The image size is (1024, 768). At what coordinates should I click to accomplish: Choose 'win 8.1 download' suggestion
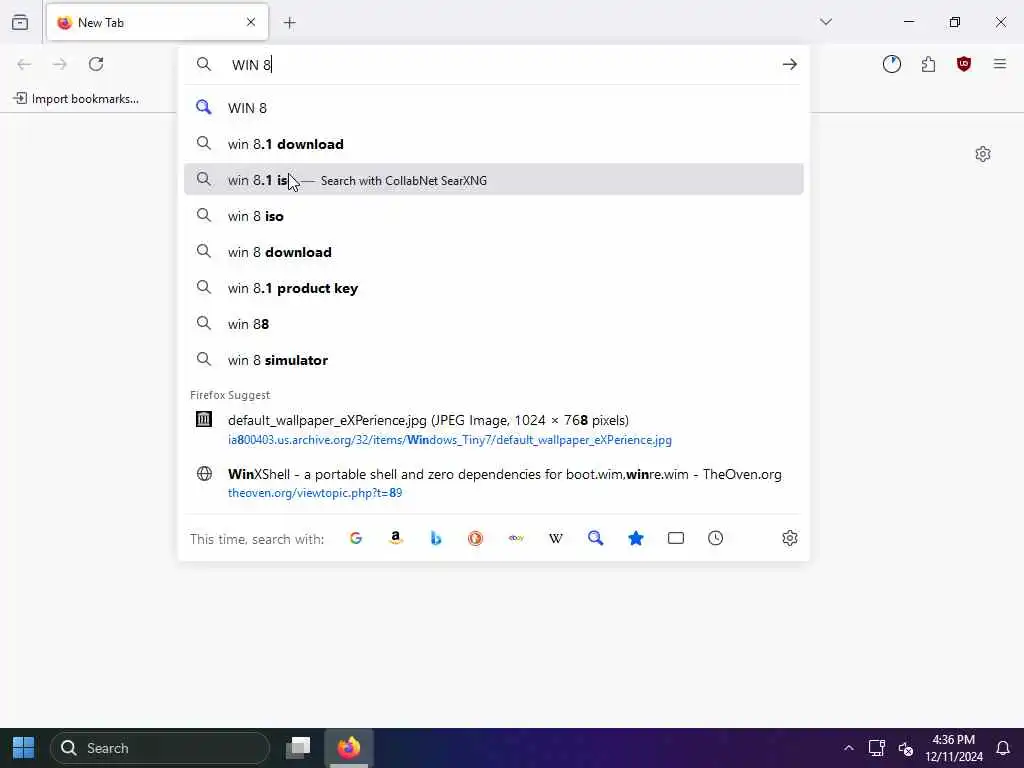pos(494,144)
